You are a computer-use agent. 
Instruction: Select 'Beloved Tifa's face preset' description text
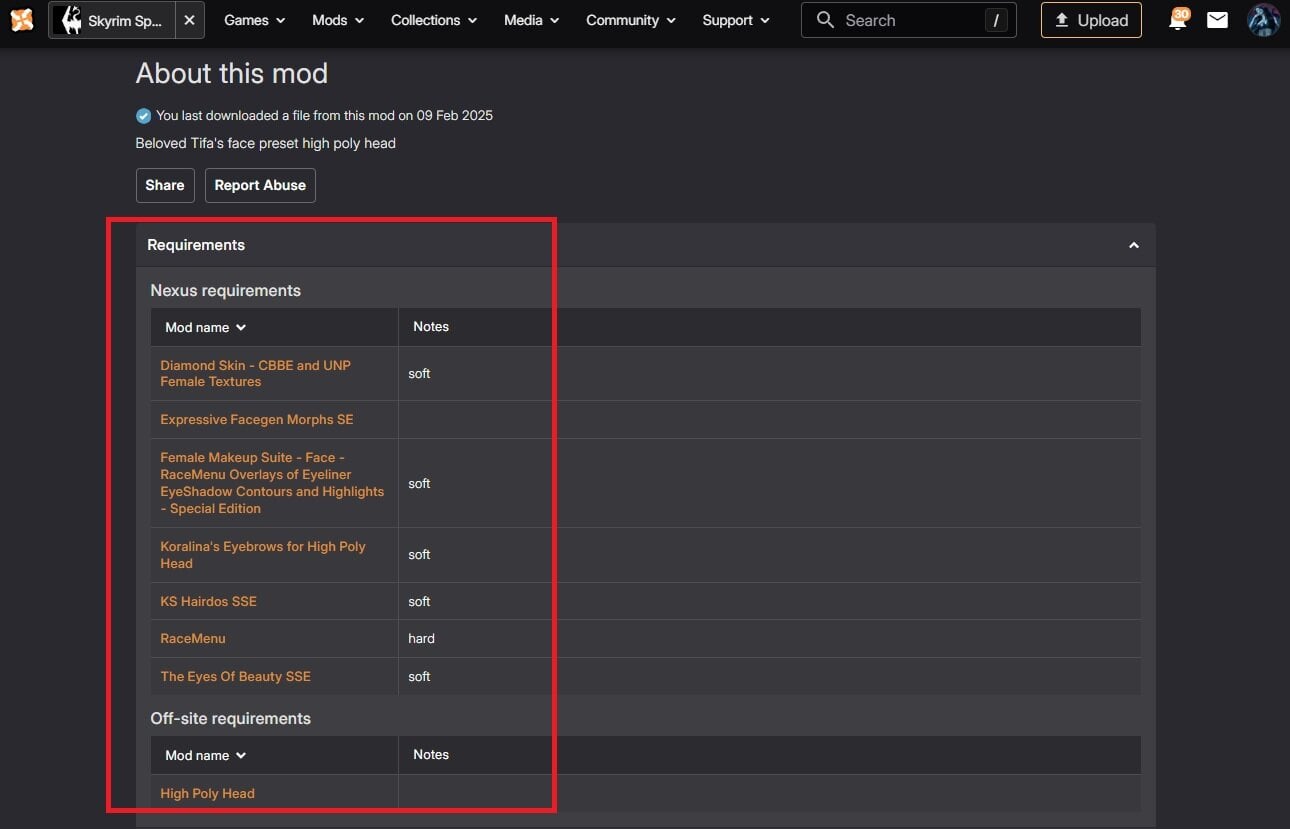tap(266, 143)
